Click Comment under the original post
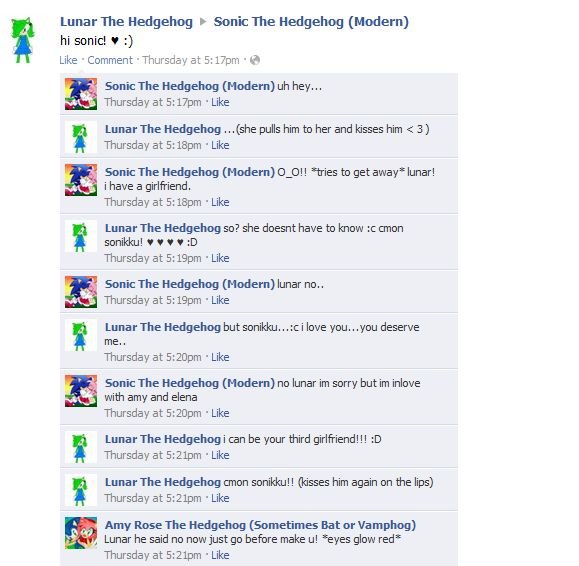Screen dimensions: 579x566 (110, 60)
